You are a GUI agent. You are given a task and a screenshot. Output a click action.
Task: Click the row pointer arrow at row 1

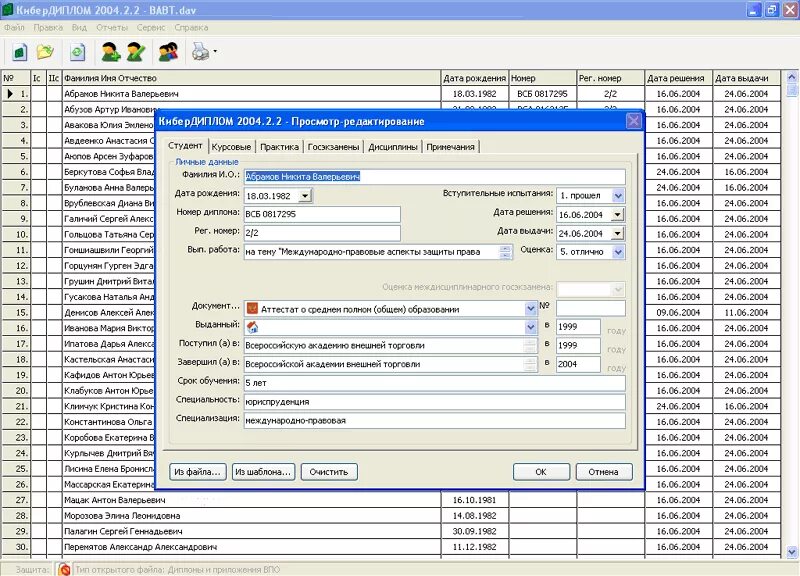point(10,94)
